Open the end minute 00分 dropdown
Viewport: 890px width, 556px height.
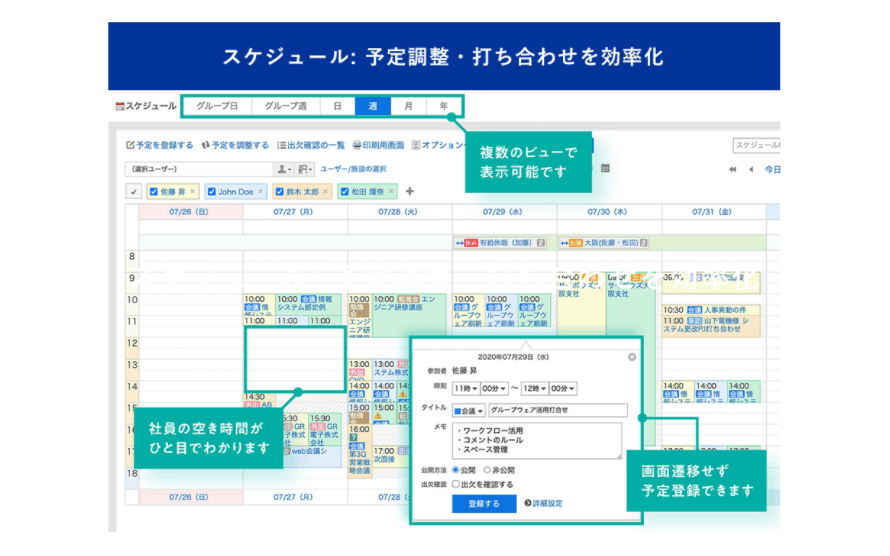pyautogui.click(x=563, y=389)
